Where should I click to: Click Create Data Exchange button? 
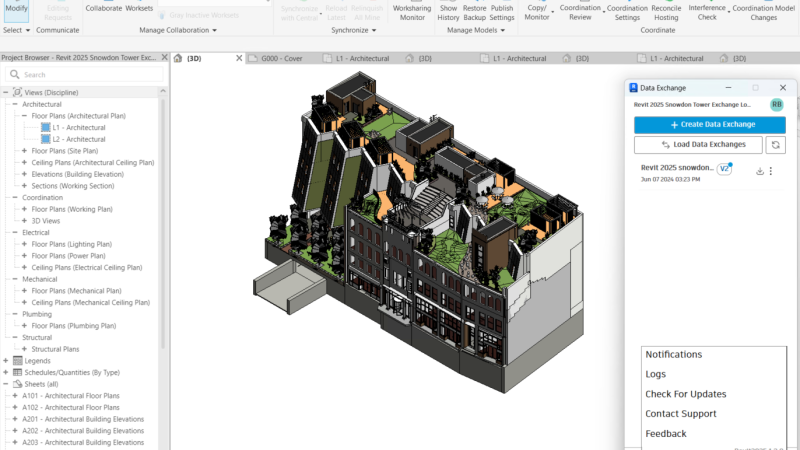click(710, 124)
